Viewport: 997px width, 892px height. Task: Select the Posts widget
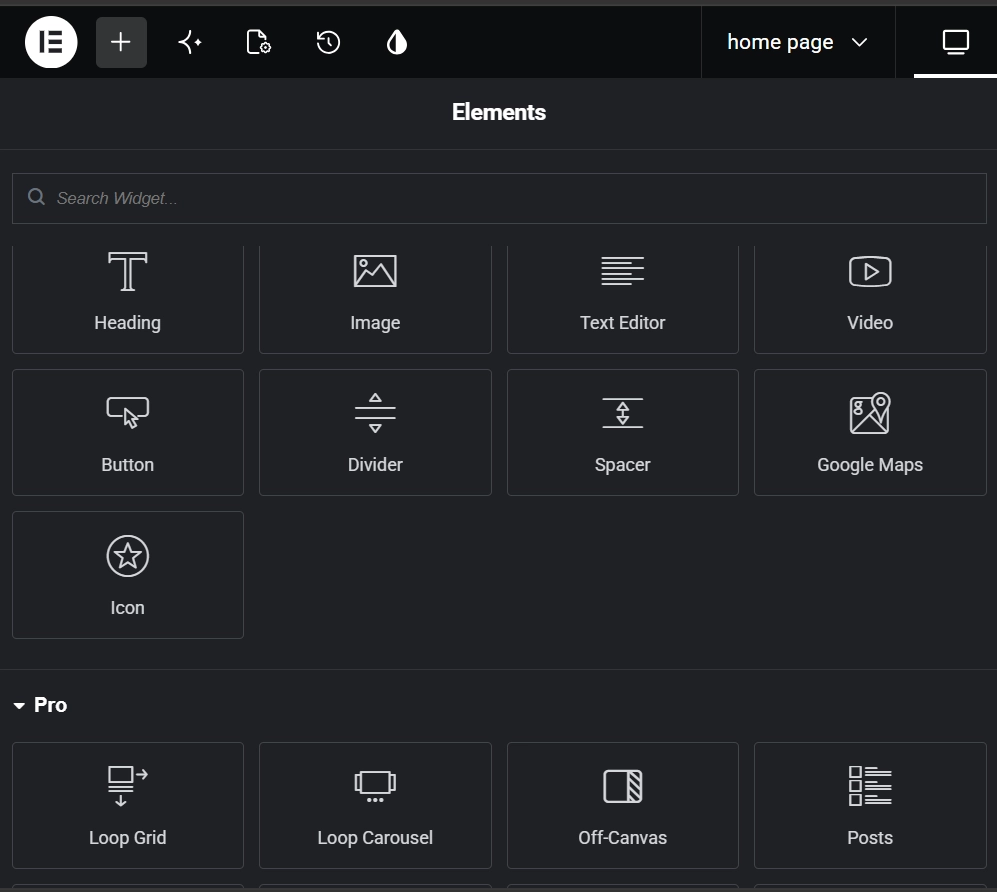870,805
